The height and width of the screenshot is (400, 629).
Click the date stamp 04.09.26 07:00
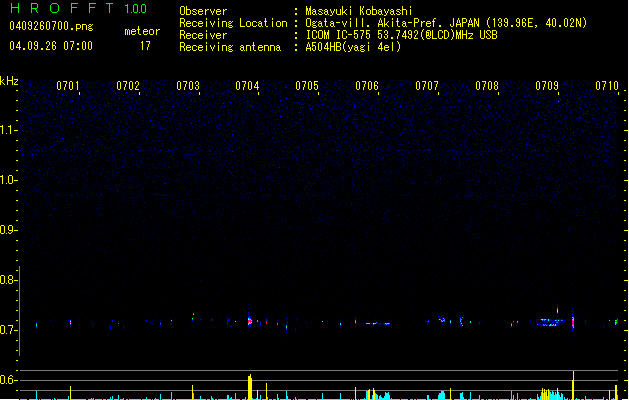[51, 46]
